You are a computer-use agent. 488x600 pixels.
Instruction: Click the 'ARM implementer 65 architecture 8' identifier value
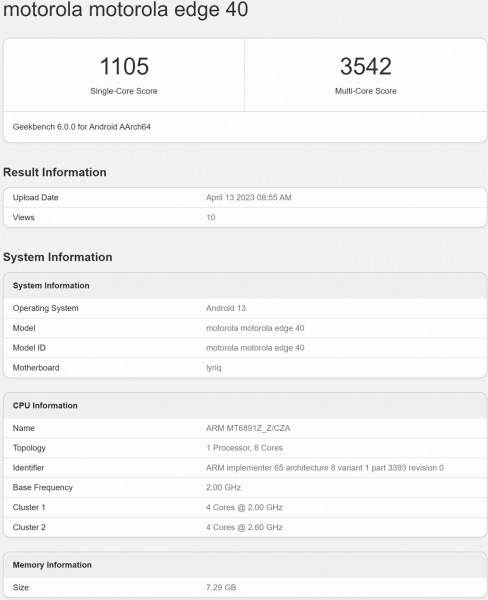[x=325, y=468]
